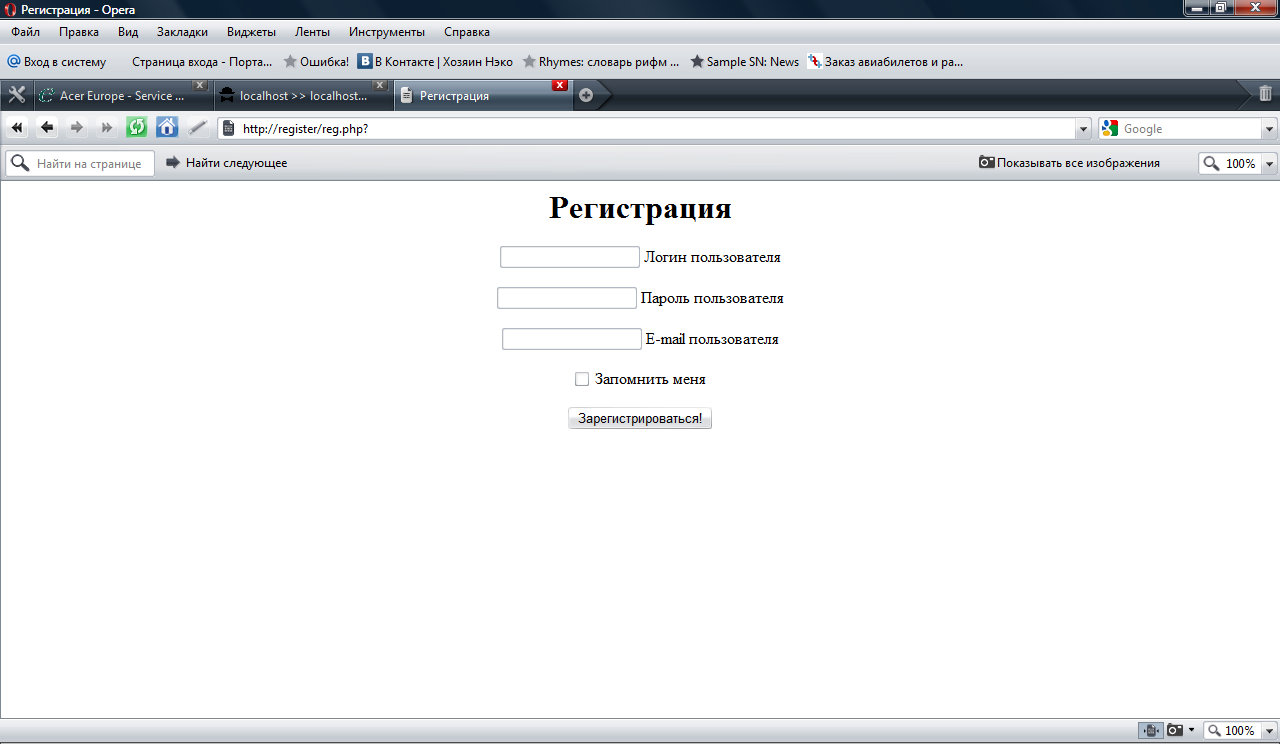The height and width of the screenshot is (744, 1281).
Task: Click Найти следующее button
Action: tap(226, 163)
